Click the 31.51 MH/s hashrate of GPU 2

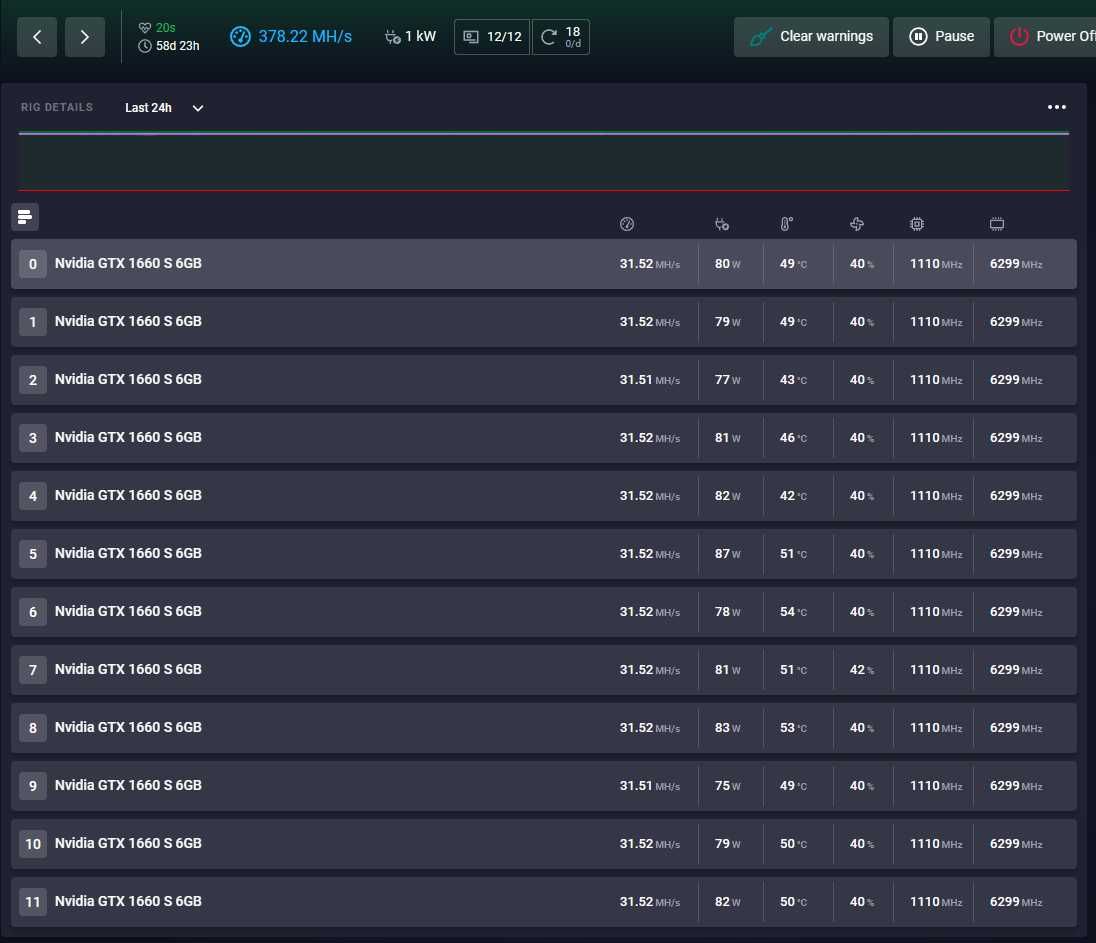tap(649, 380)
